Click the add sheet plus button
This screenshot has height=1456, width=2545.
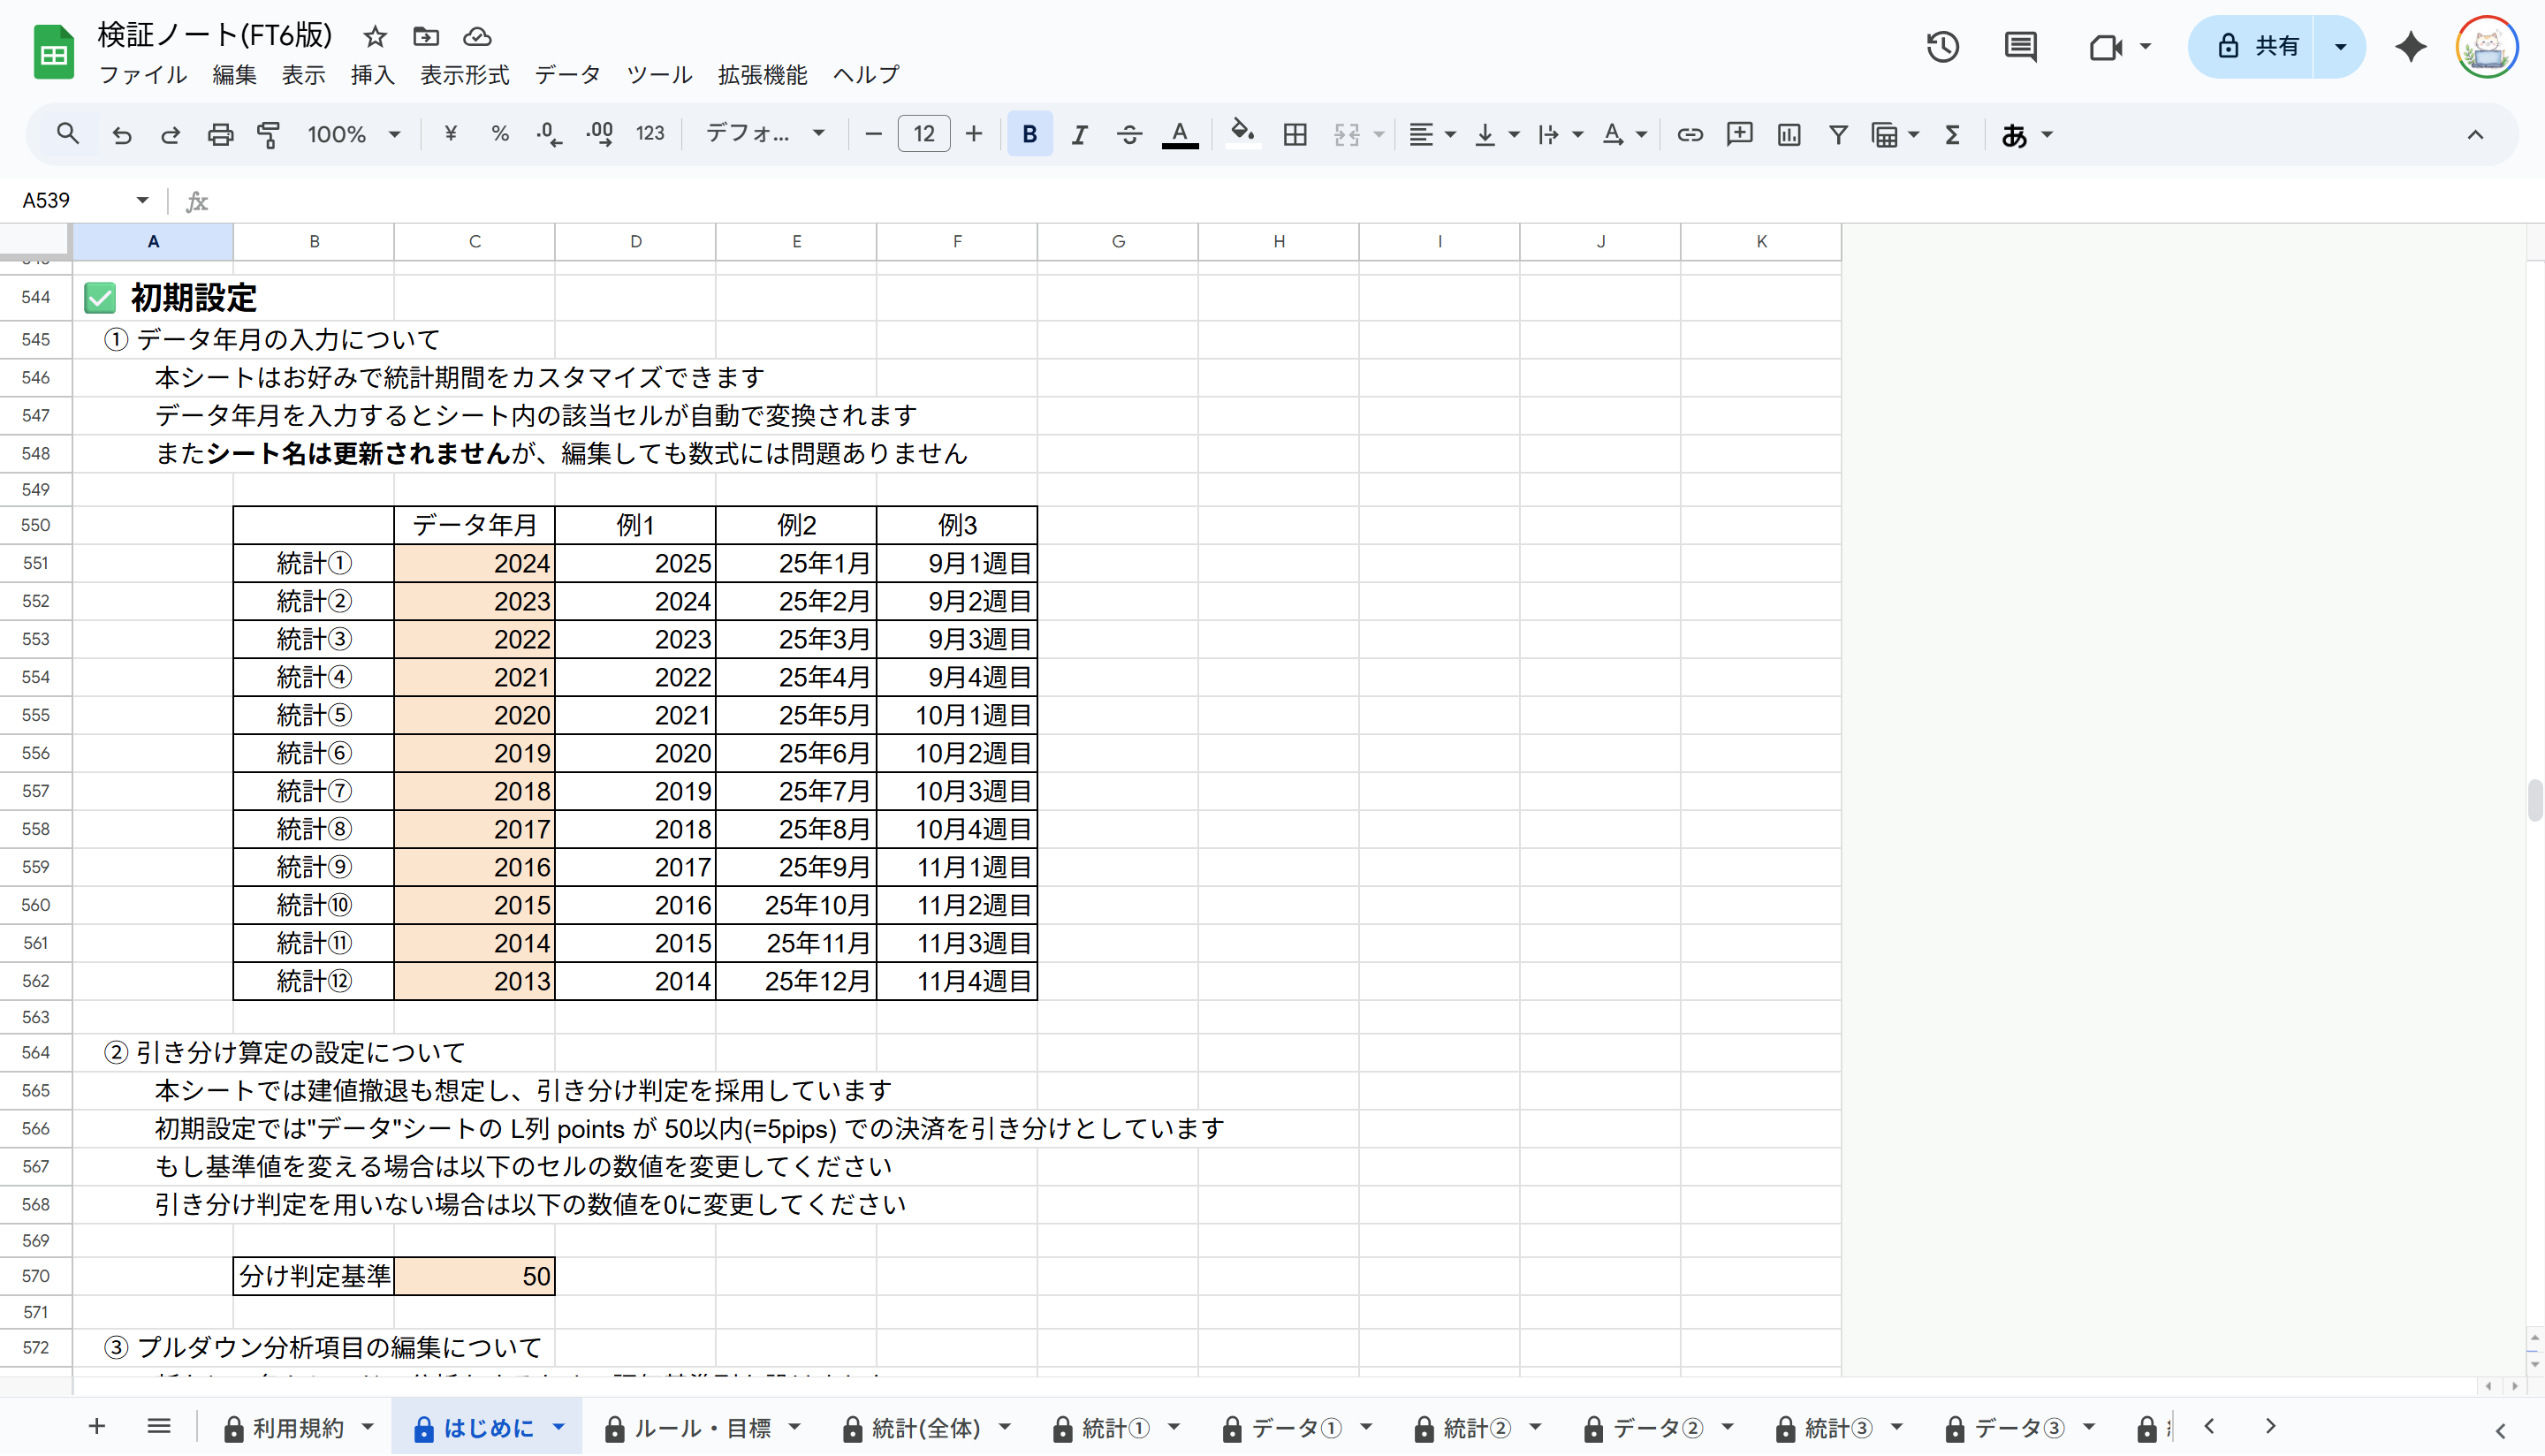click(97, 1426)
